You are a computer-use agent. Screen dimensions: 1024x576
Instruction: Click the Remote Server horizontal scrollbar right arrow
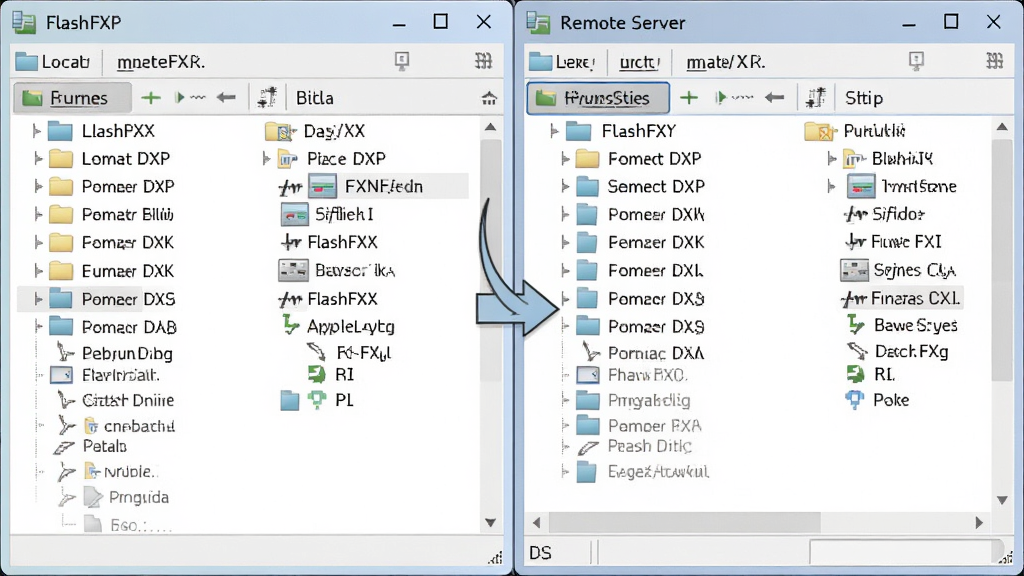coord(979,522)
